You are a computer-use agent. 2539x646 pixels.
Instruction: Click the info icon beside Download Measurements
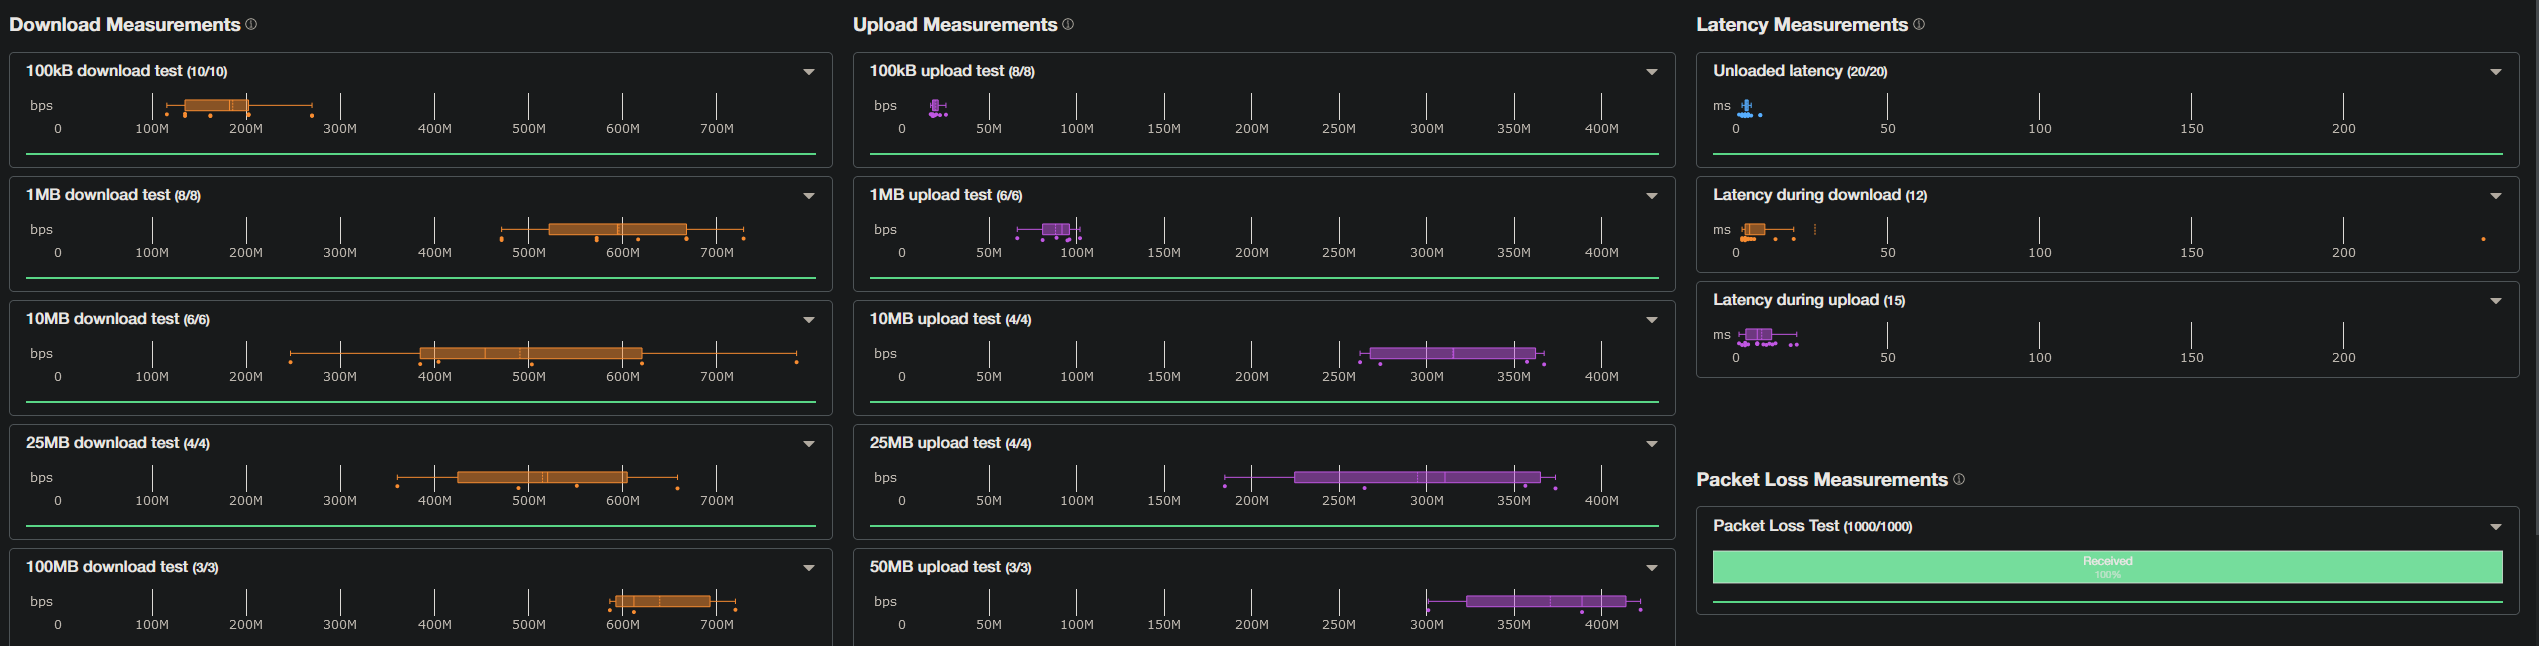(250, 24)
